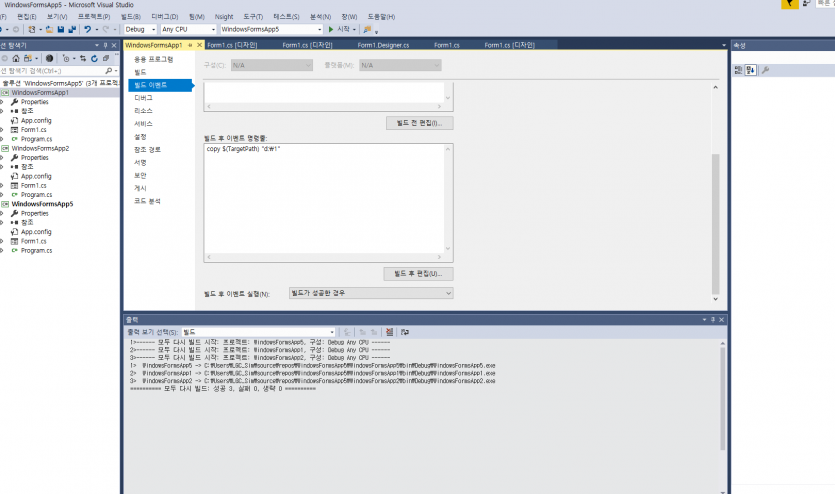Click the feedback icon next to notification flag

click(807, 3)
